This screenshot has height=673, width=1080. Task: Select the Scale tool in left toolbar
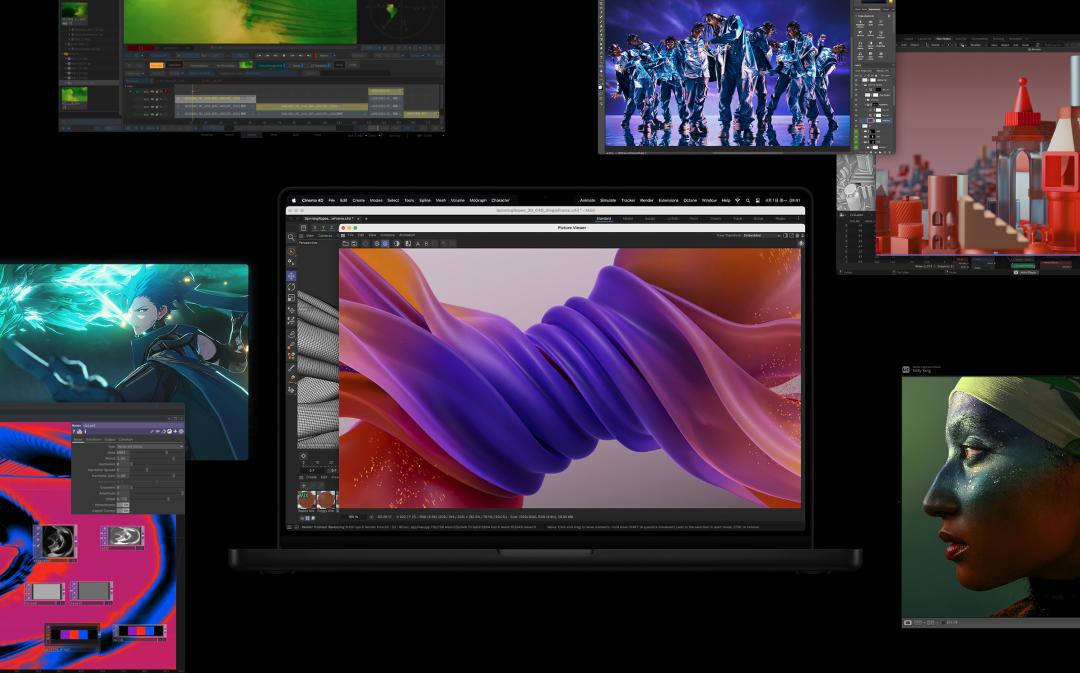pyautogui.click(x=291, y=298)
